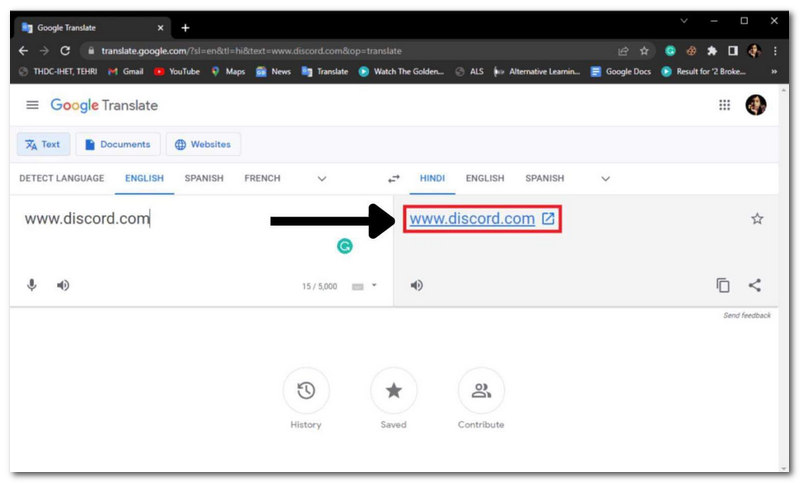Reload the current page
800x483 pixels.
coord(65,50)
